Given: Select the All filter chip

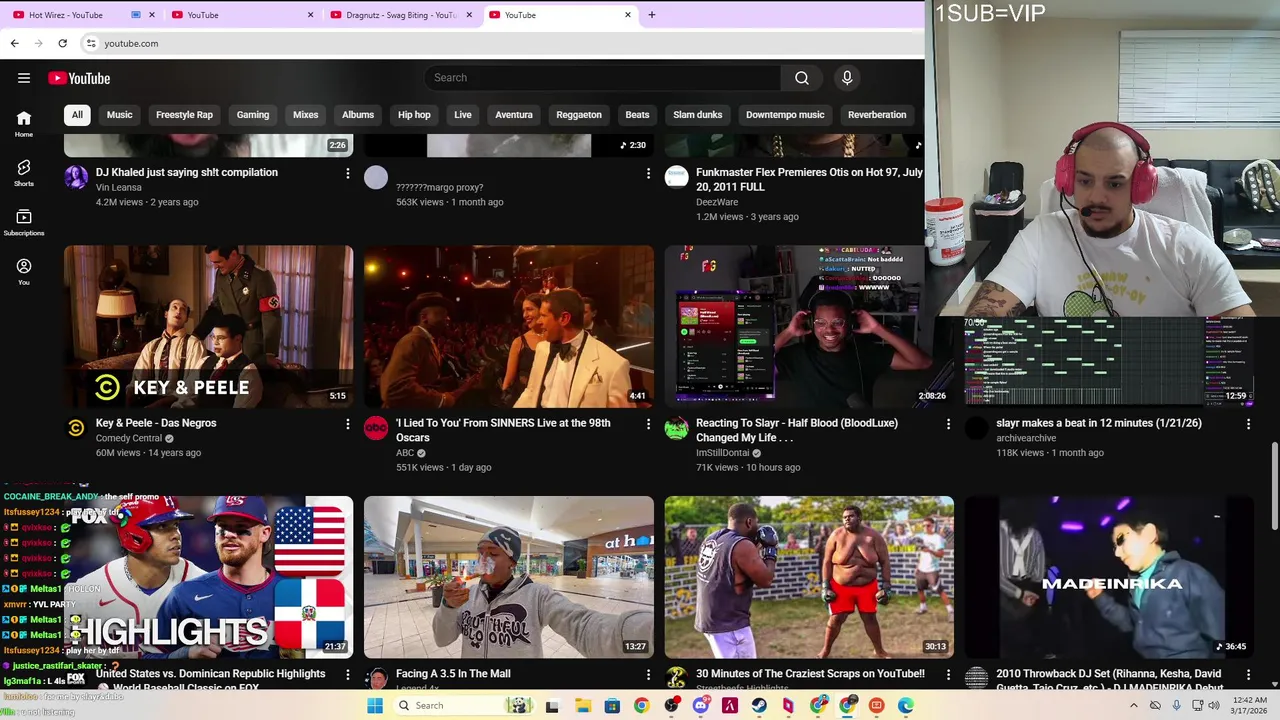Looking at the screenshot, I should [x=77, y=115].
